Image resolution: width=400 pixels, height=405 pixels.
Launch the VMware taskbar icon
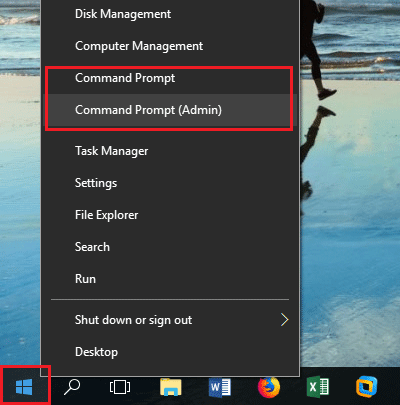[x=366, y=387]
